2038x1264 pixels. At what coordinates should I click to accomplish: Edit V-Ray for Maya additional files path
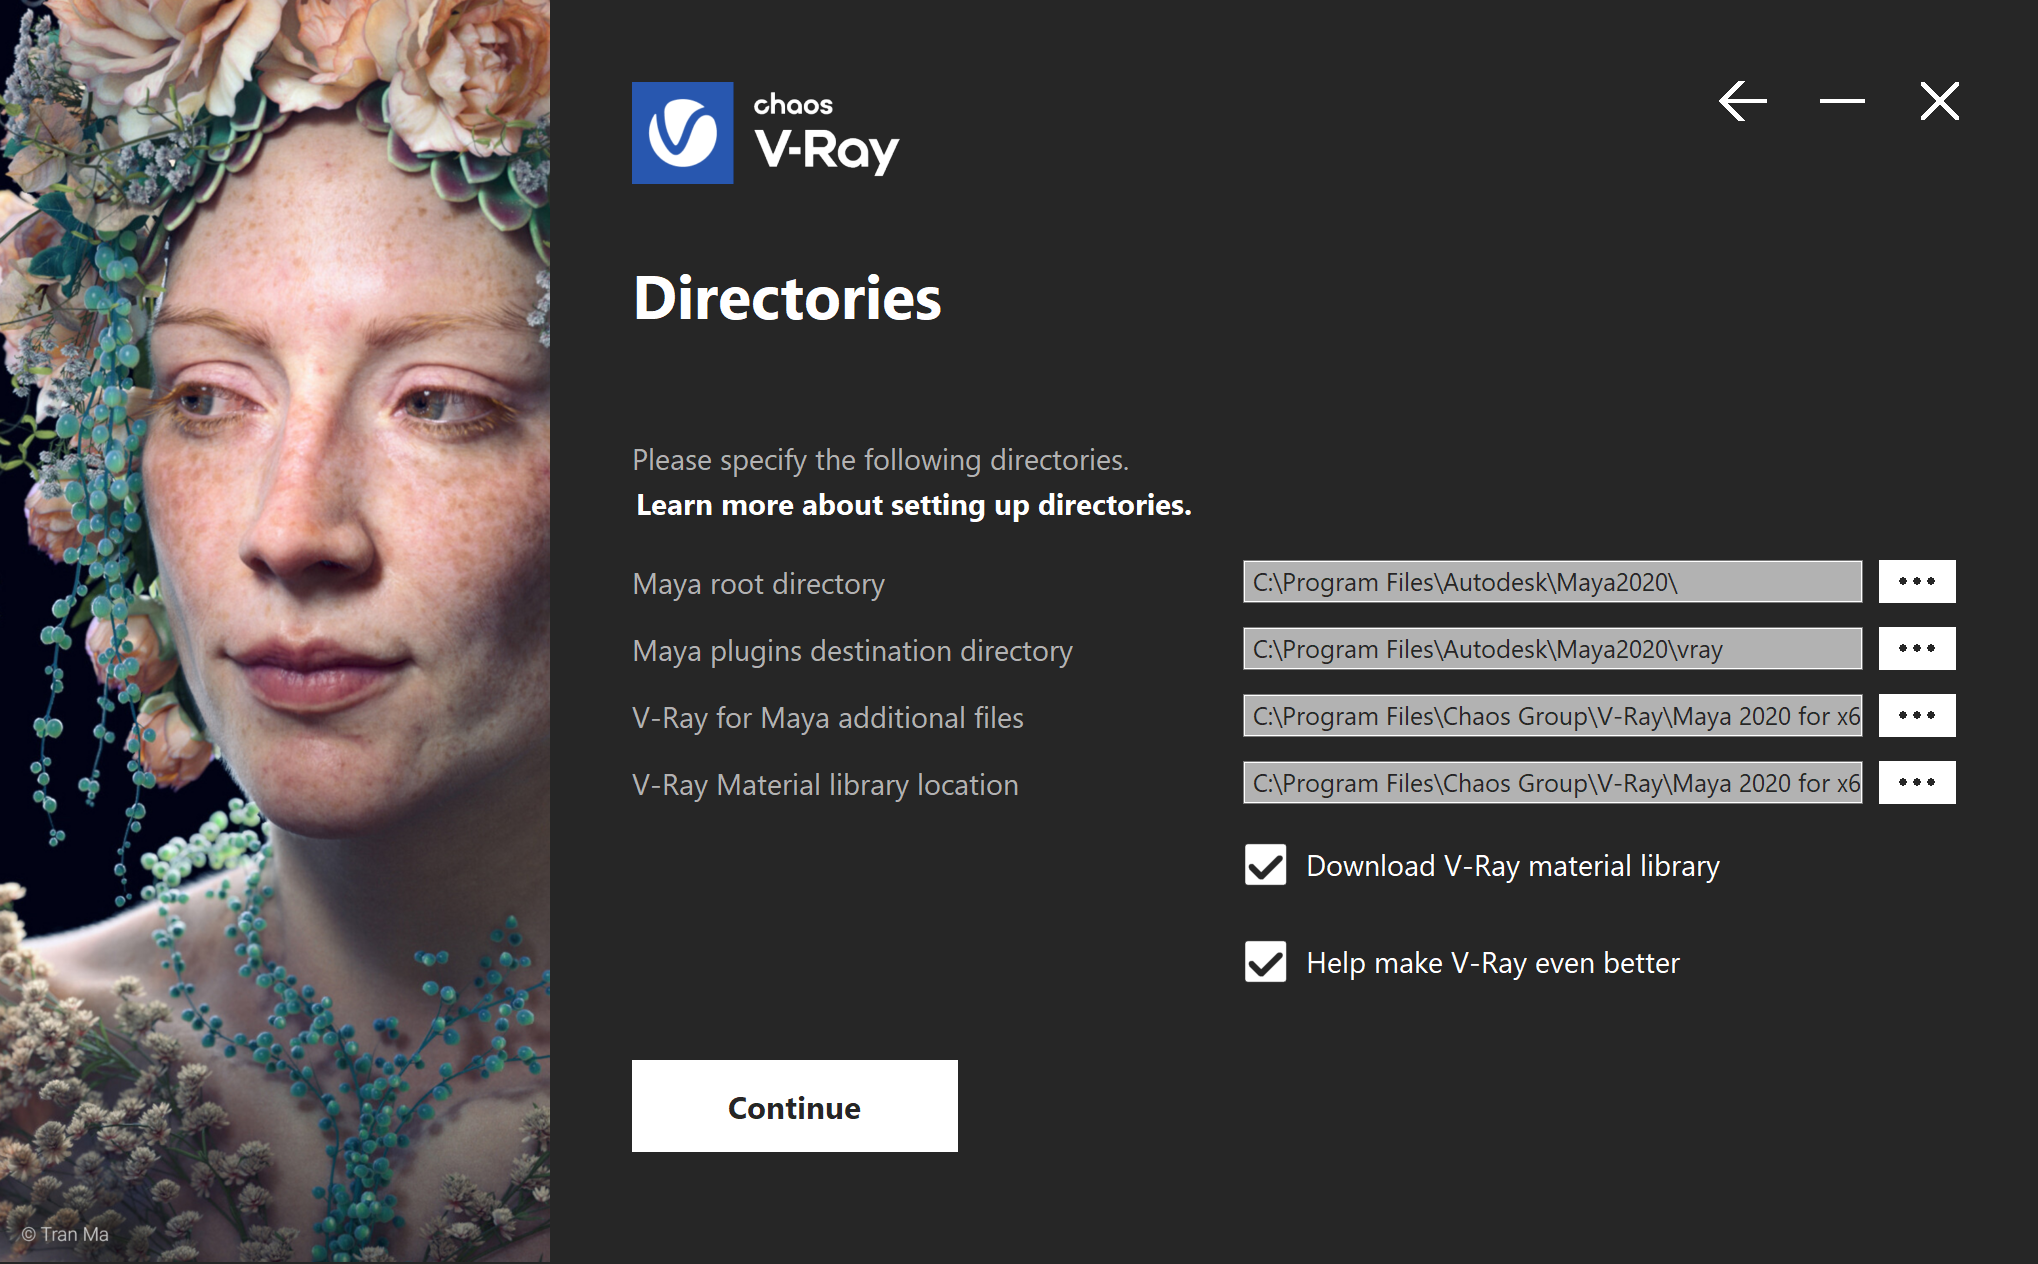1552,716
